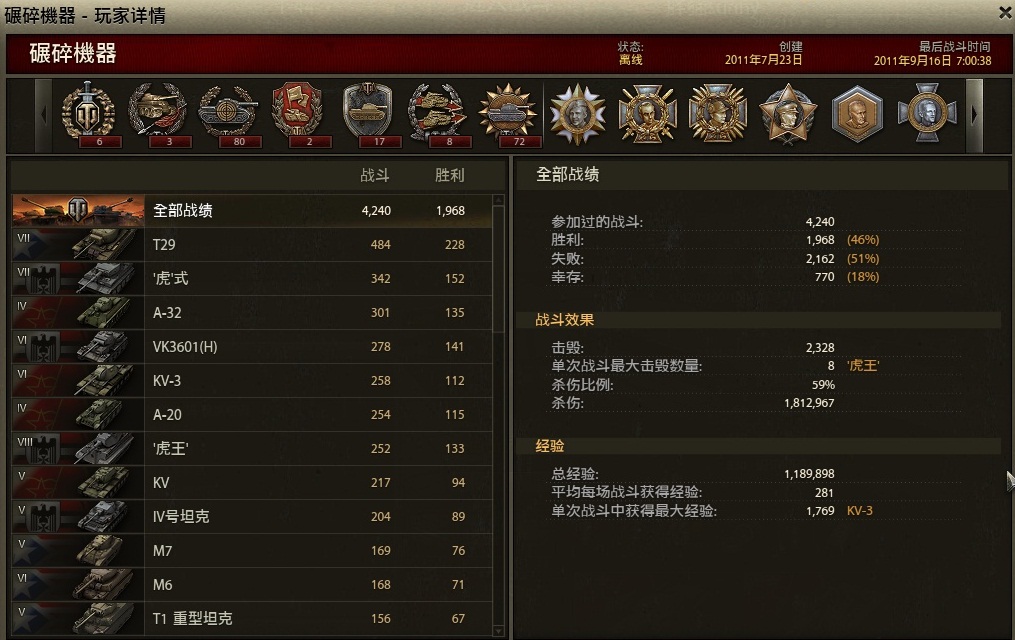Click the KV-3 tank thumbnail
The width and height of the screenshot is (1015, 640).
coord(78,381)
